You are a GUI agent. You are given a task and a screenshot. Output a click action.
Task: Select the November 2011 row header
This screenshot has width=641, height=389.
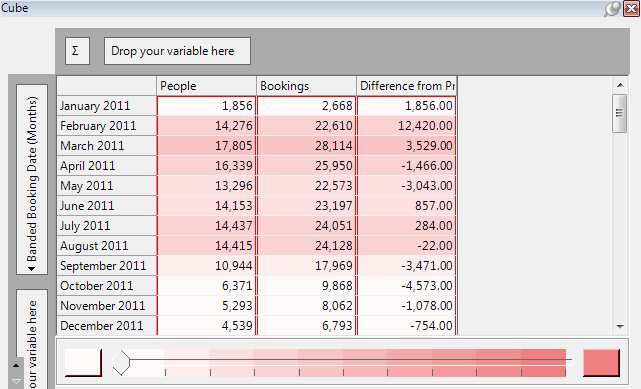tap(107, 306)
